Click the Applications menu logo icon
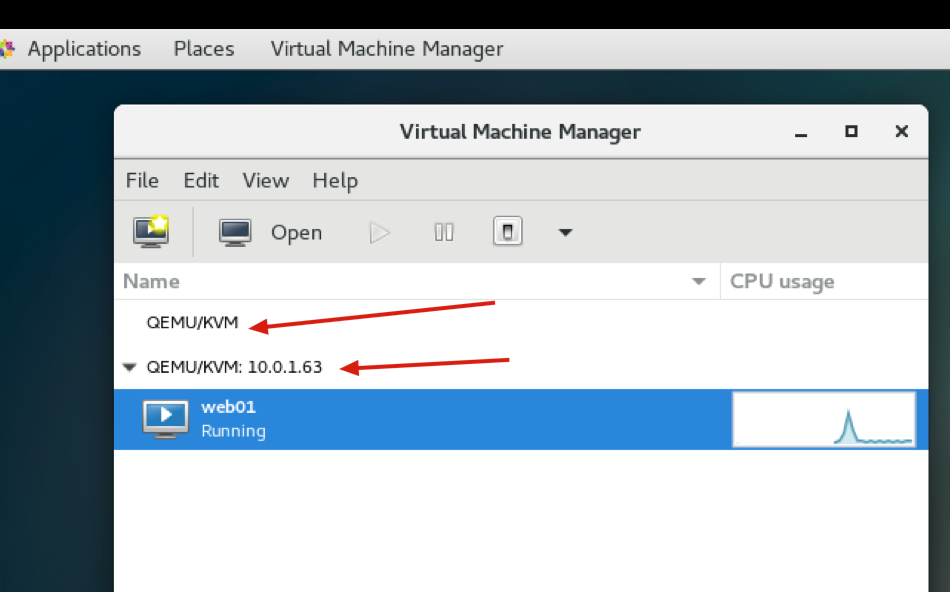950x592 pixels. [7, 48]
